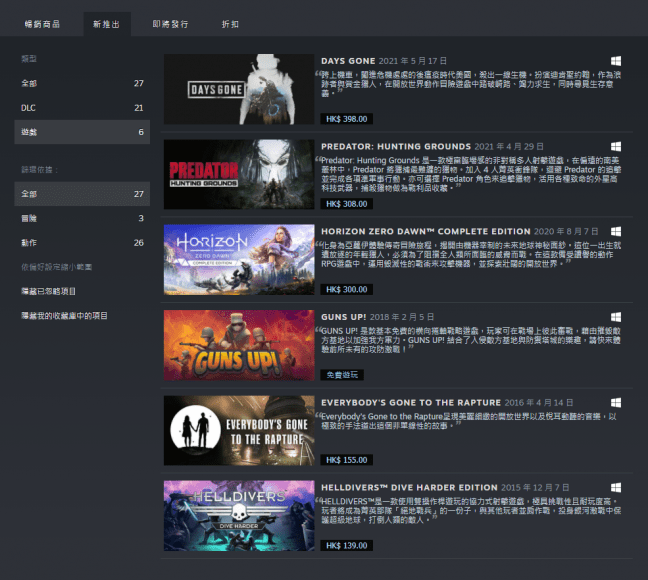Click Rapture release date 2016年4月14日
Viewport: 648px width, 580px height.
(538, 402)
